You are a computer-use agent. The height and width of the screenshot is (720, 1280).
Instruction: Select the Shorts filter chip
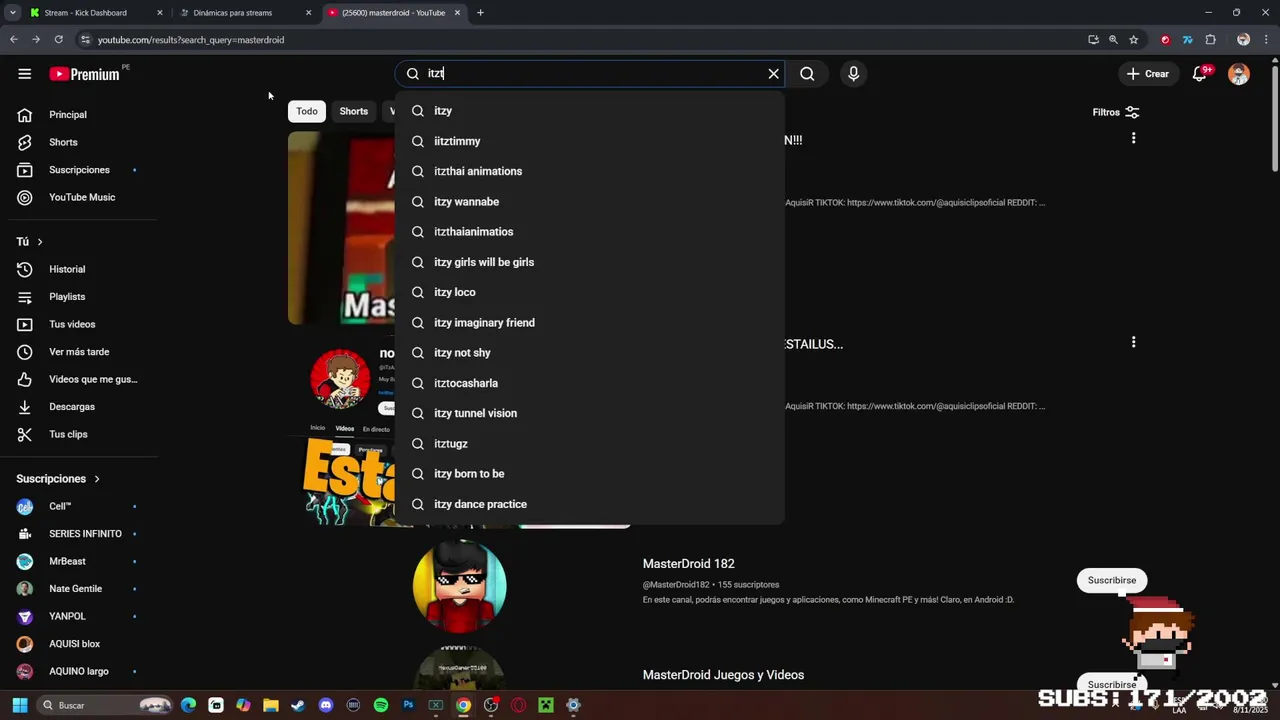pos(353,111)
